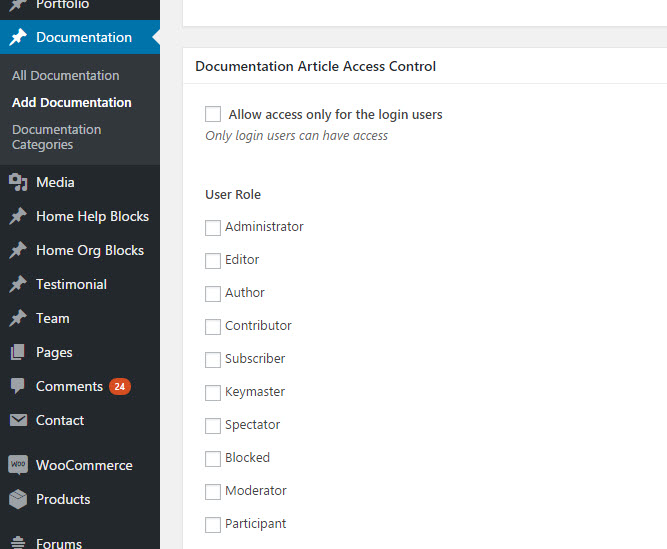Click the Media library icon
This screenshot has height=549, width=667.
click(x=18, y=182)
